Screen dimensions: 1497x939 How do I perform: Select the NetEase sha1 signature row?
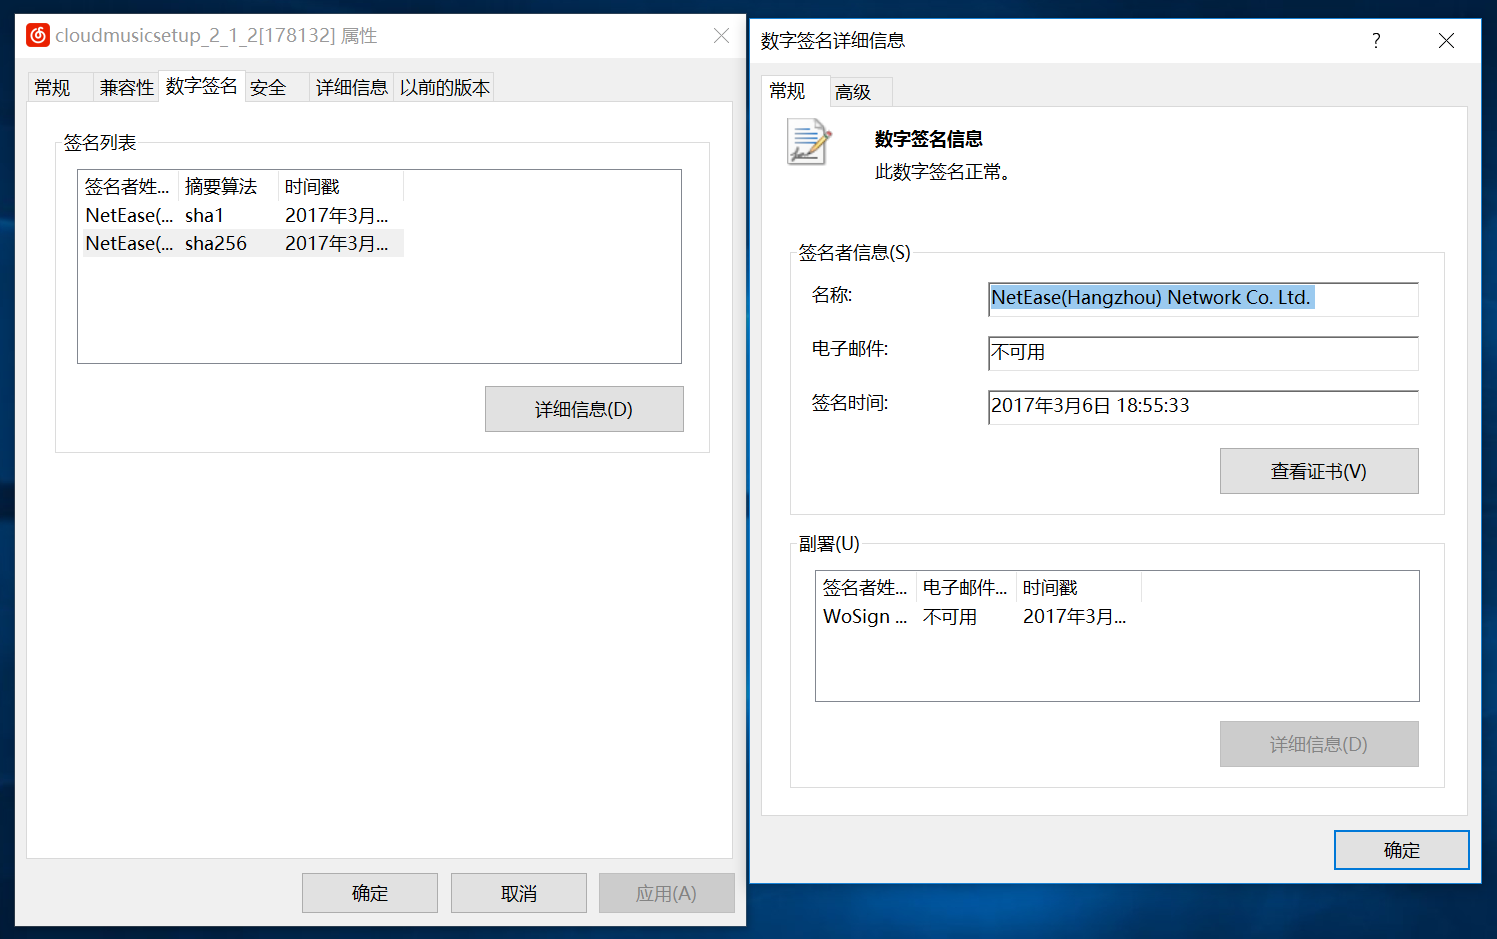[243, 215]
